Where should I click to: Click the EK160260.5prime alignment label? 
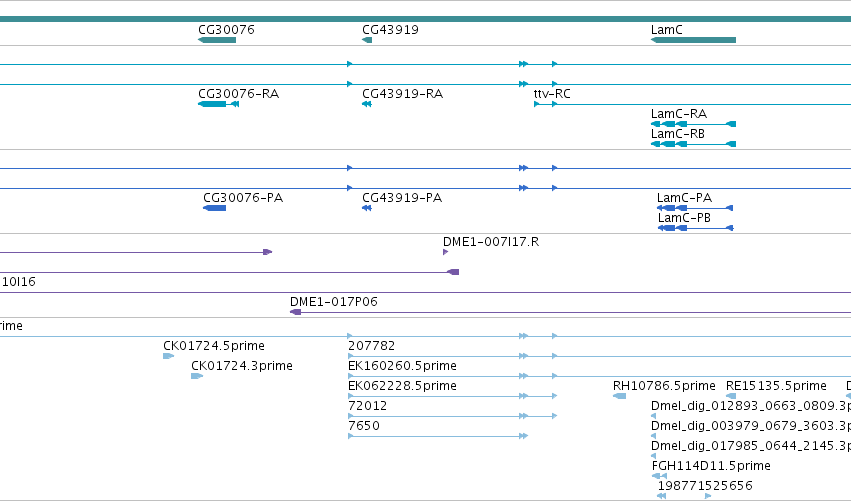[402, 366]
